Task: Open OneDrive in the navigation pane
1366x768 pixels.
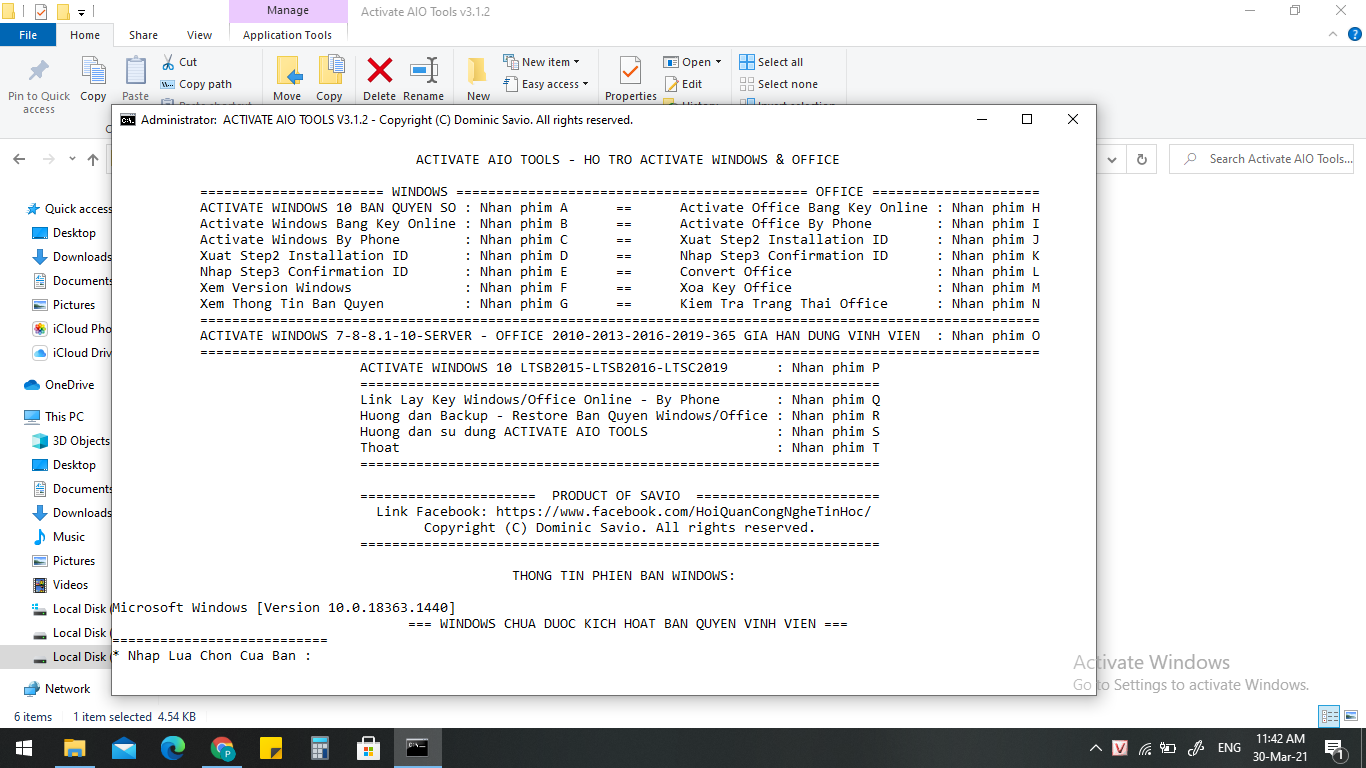Action: (59, 385)
